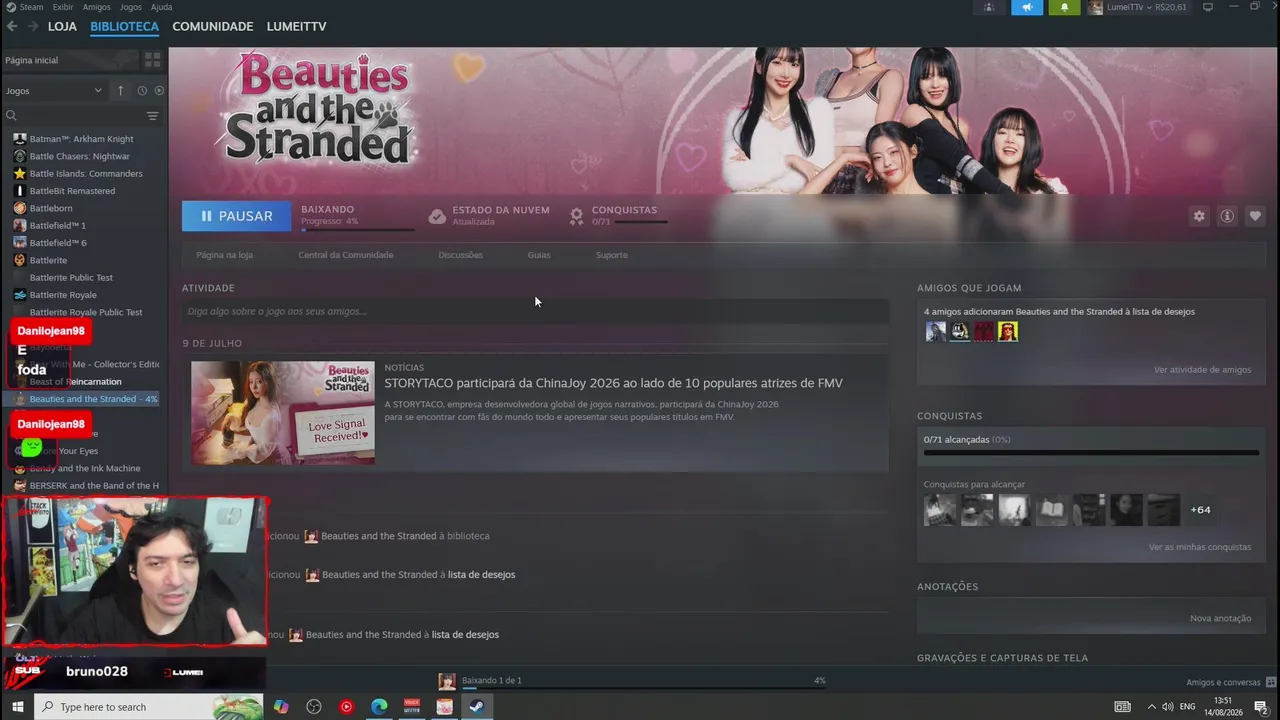Open the LUMEITTV profile tab
This screenshot has width=1280, height=720.
pyautogui.click(x=297, y=26)
